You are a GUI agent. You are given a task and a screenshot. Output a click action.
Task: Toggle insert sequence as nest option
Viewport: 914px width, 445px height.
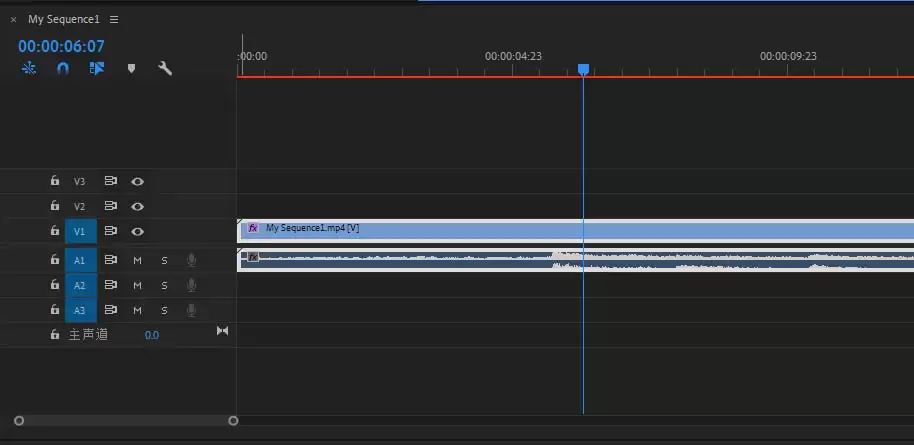29,69
